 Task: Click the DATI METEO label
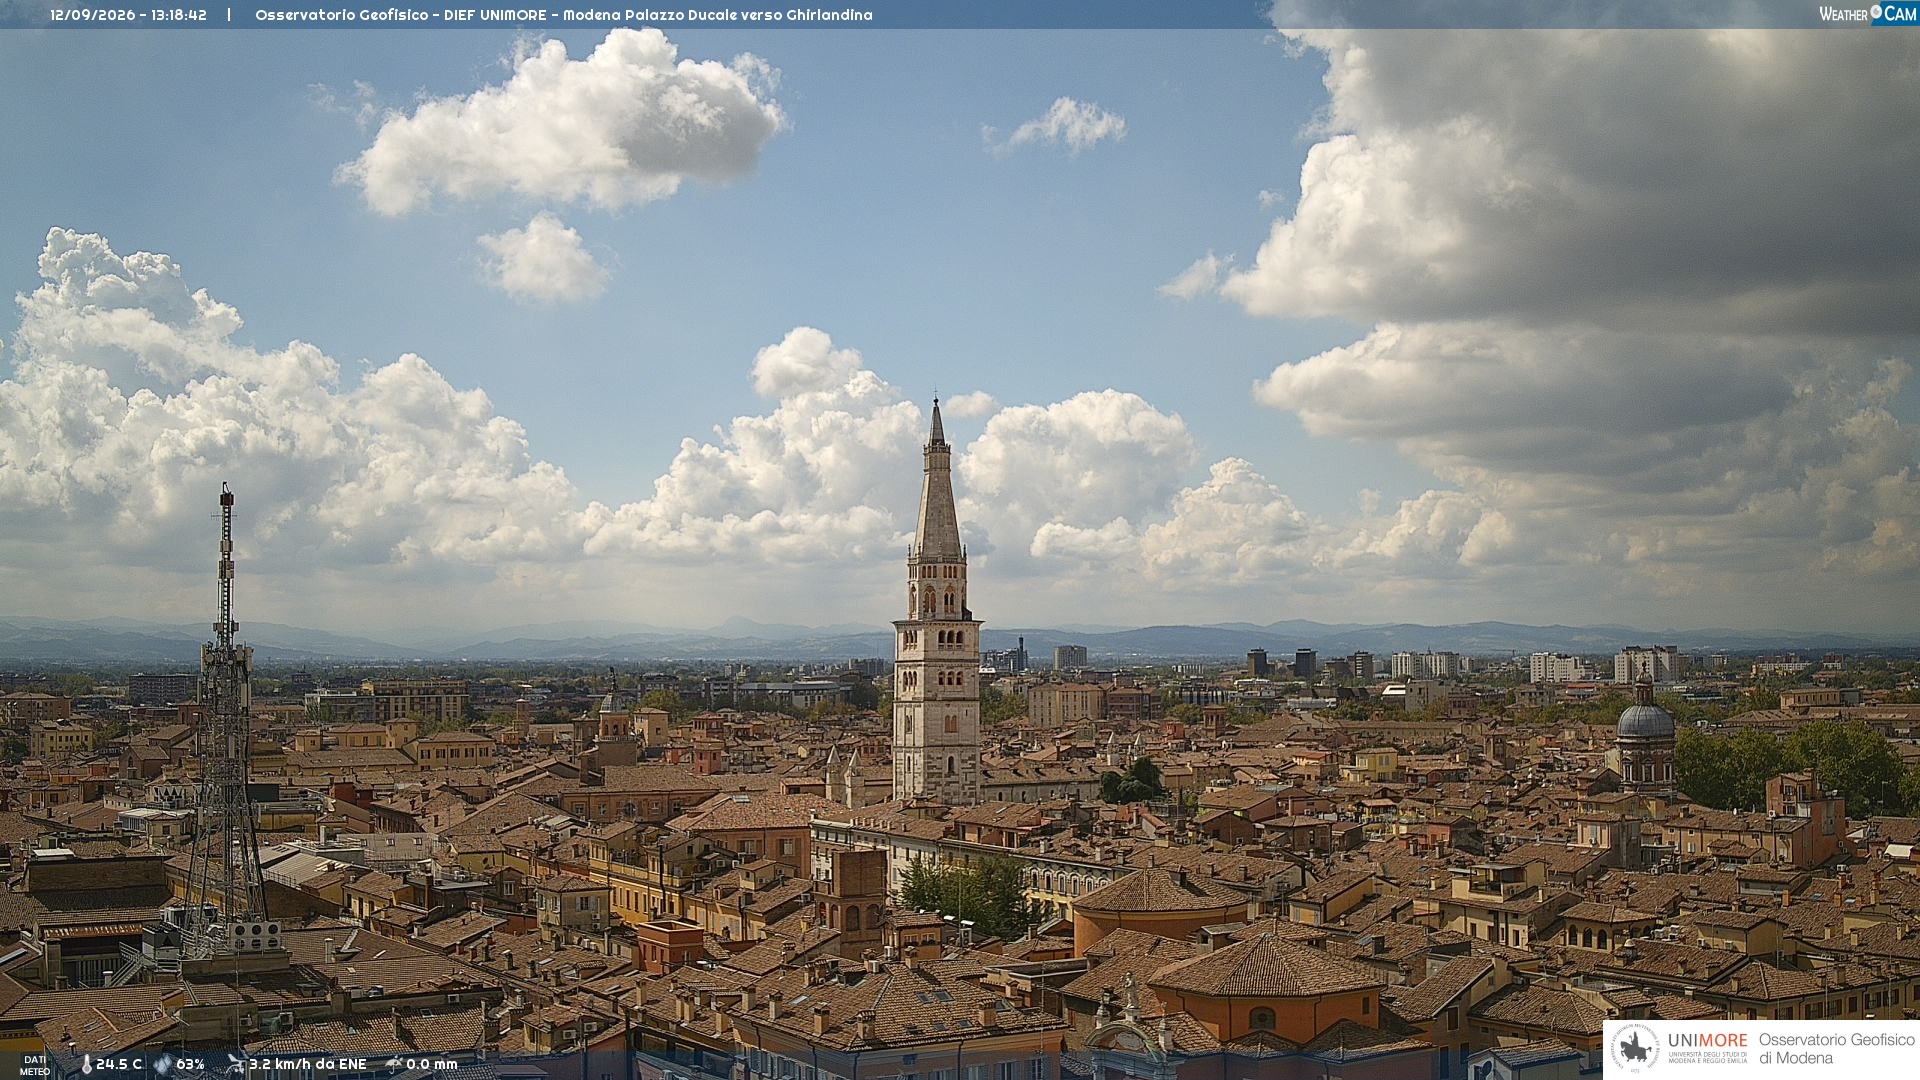pyautogui.click(x=34, y=1066)
